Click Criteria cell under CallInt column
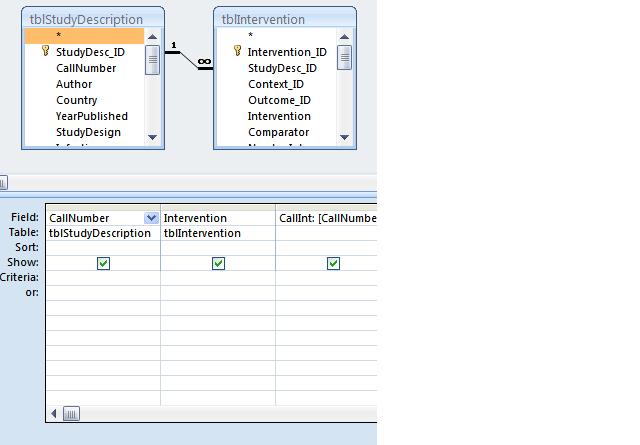 coord(327,278)
